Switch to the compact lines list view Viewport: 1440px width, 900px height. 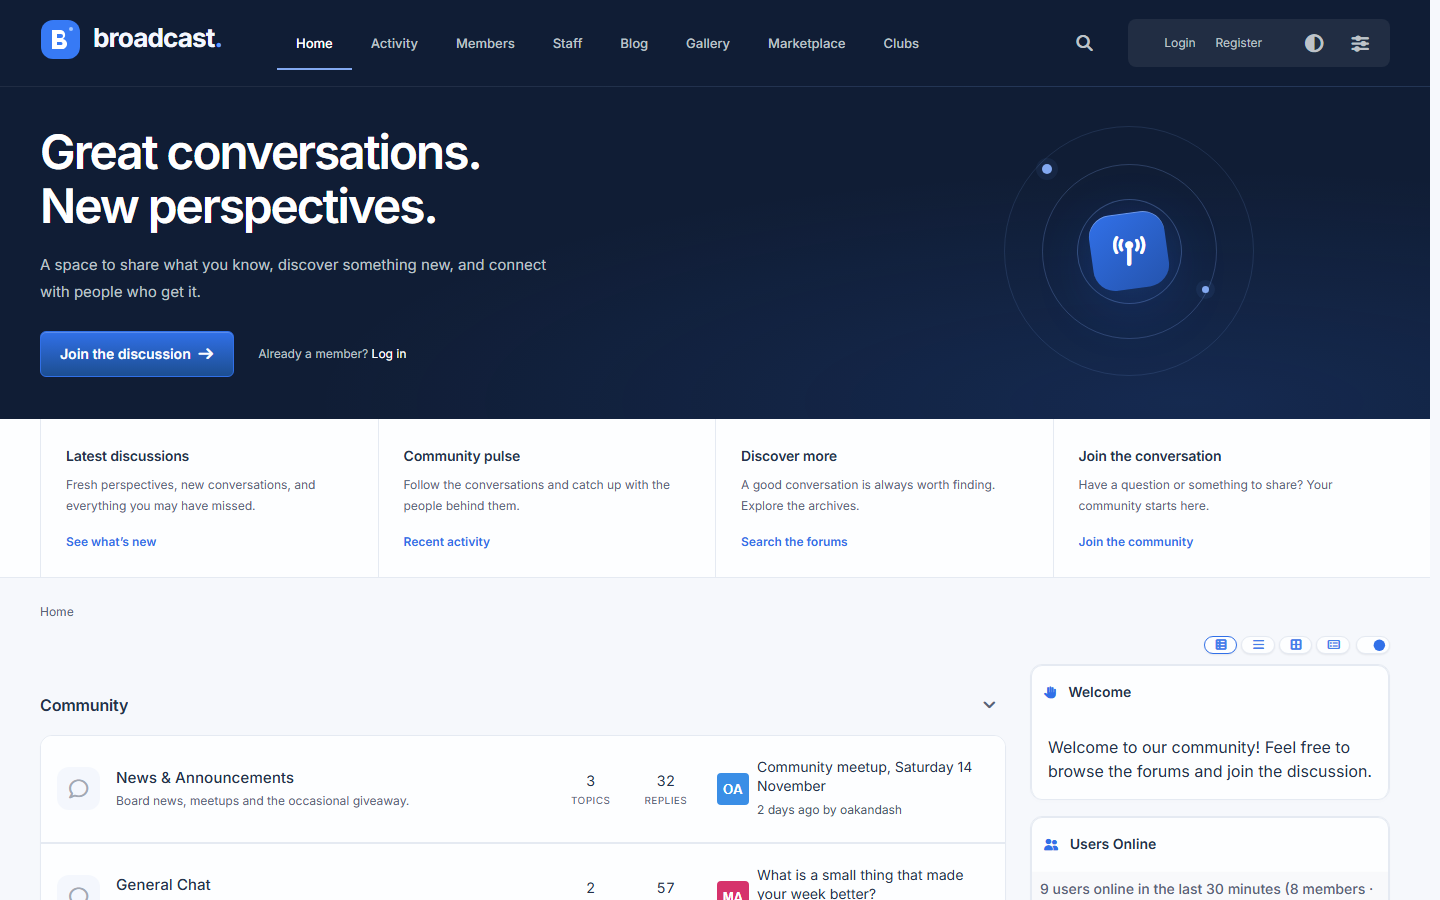coord(1258,645)
